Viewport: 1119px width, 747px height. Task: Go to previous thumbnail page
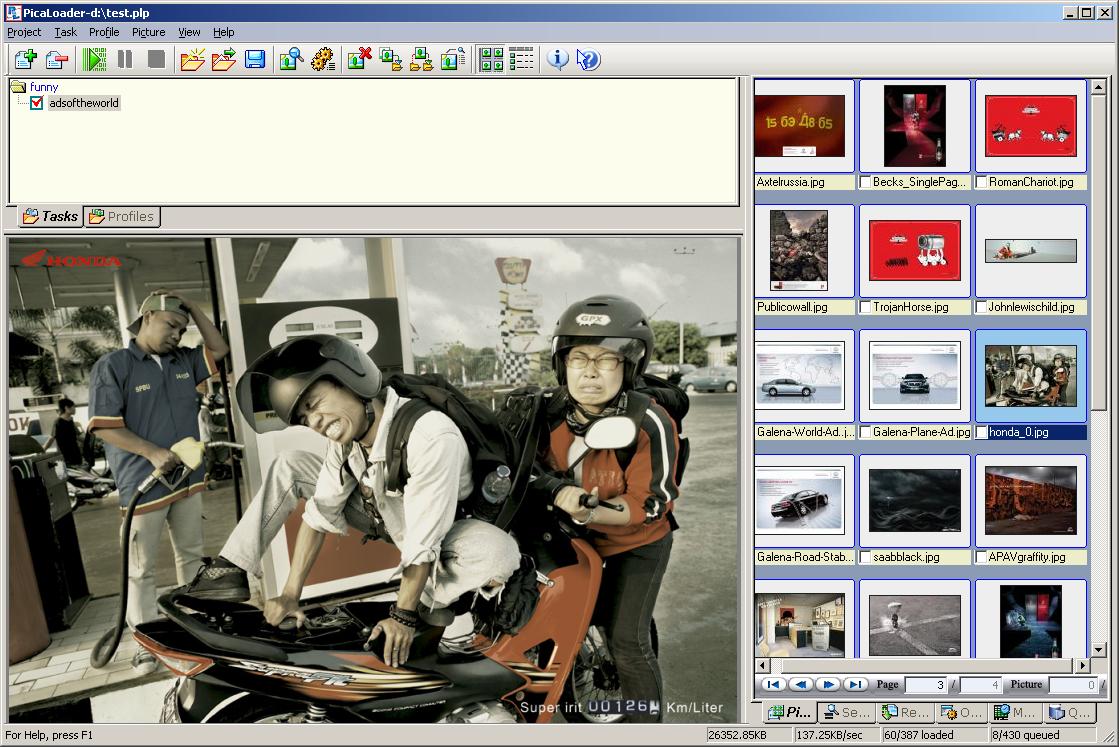[x=801, y=684]
